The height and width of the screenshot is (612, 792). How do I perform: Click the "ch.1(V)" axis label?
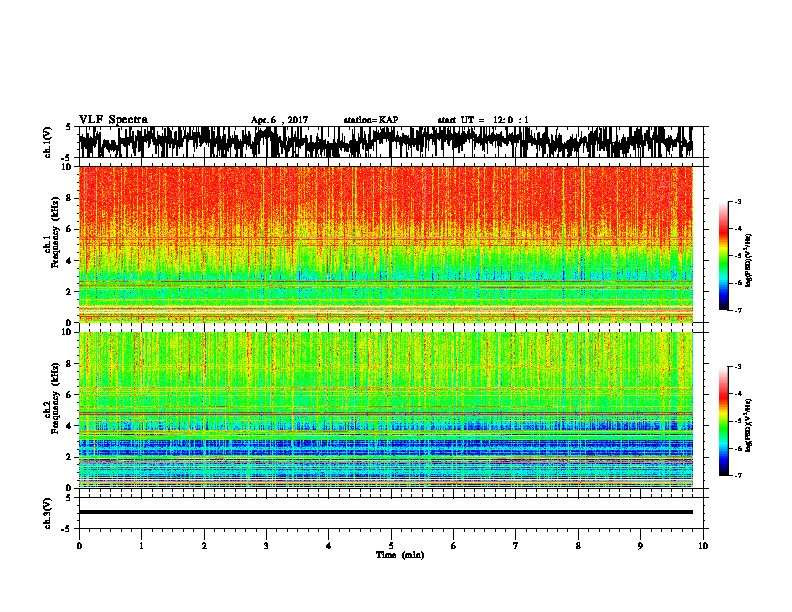(x=48, y=142)
